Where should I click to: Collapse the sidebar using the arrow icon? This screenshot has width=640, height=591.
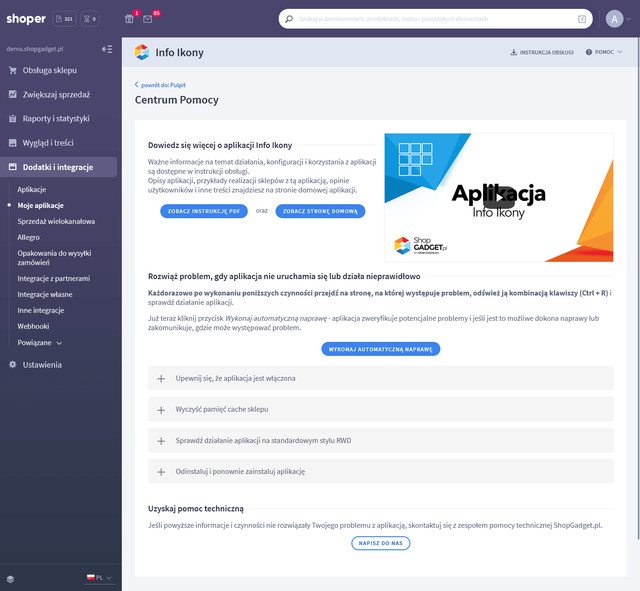pos(107,48)
